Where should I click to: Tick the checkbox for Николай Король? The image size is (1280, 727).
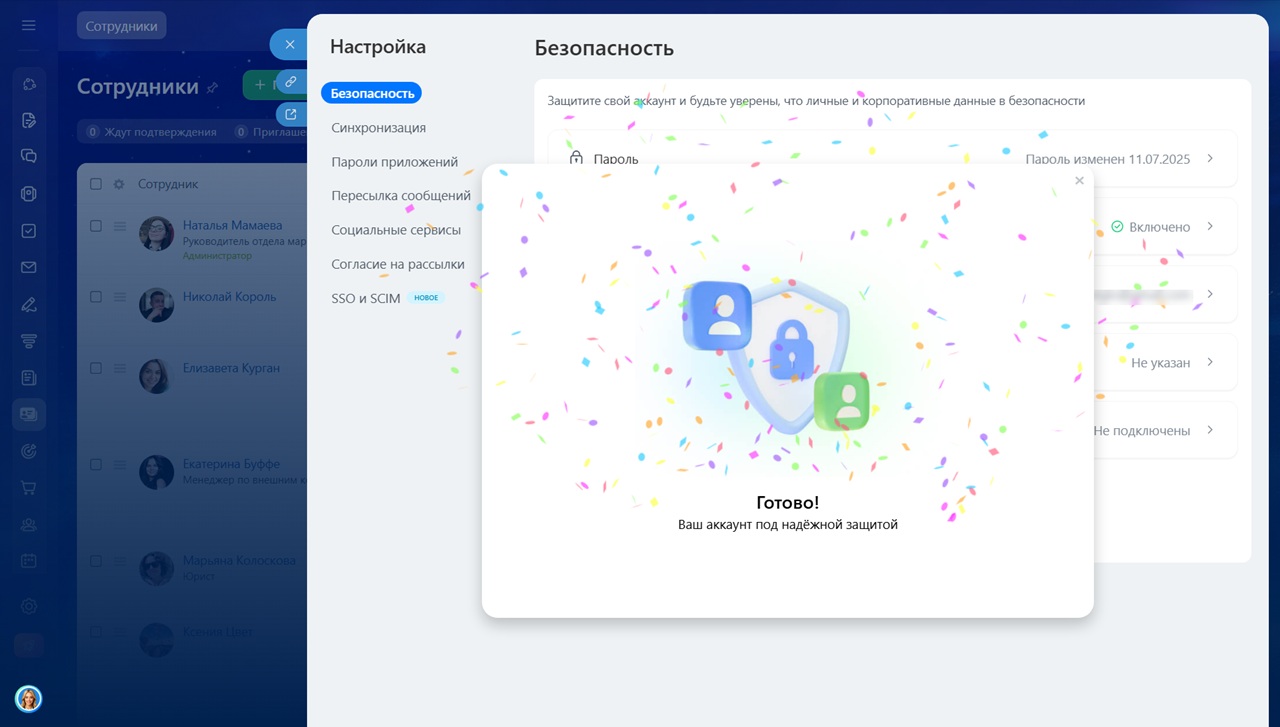96,297
